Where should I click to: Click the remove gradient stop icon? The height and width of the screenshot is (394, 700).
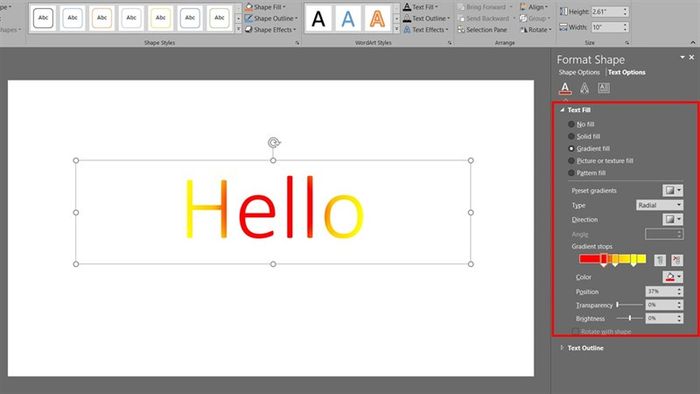click(x=677, y=260)
